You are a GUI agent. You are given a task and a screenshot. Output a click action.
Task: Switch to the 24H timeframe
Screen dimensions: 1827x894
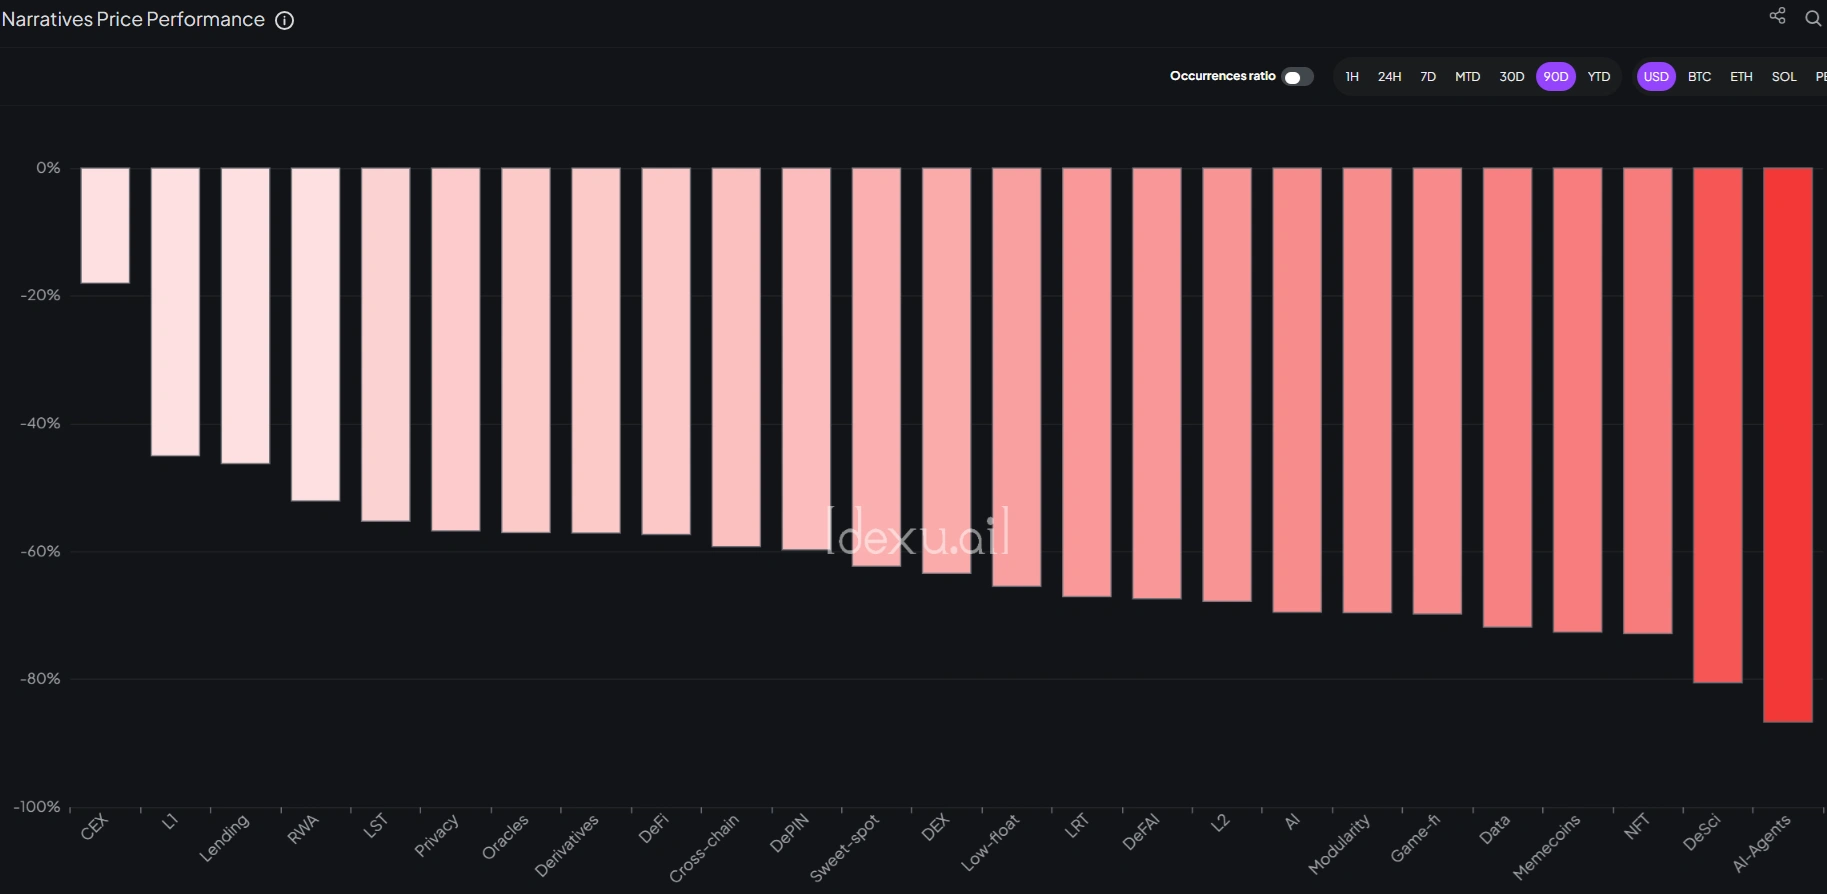1389,77
